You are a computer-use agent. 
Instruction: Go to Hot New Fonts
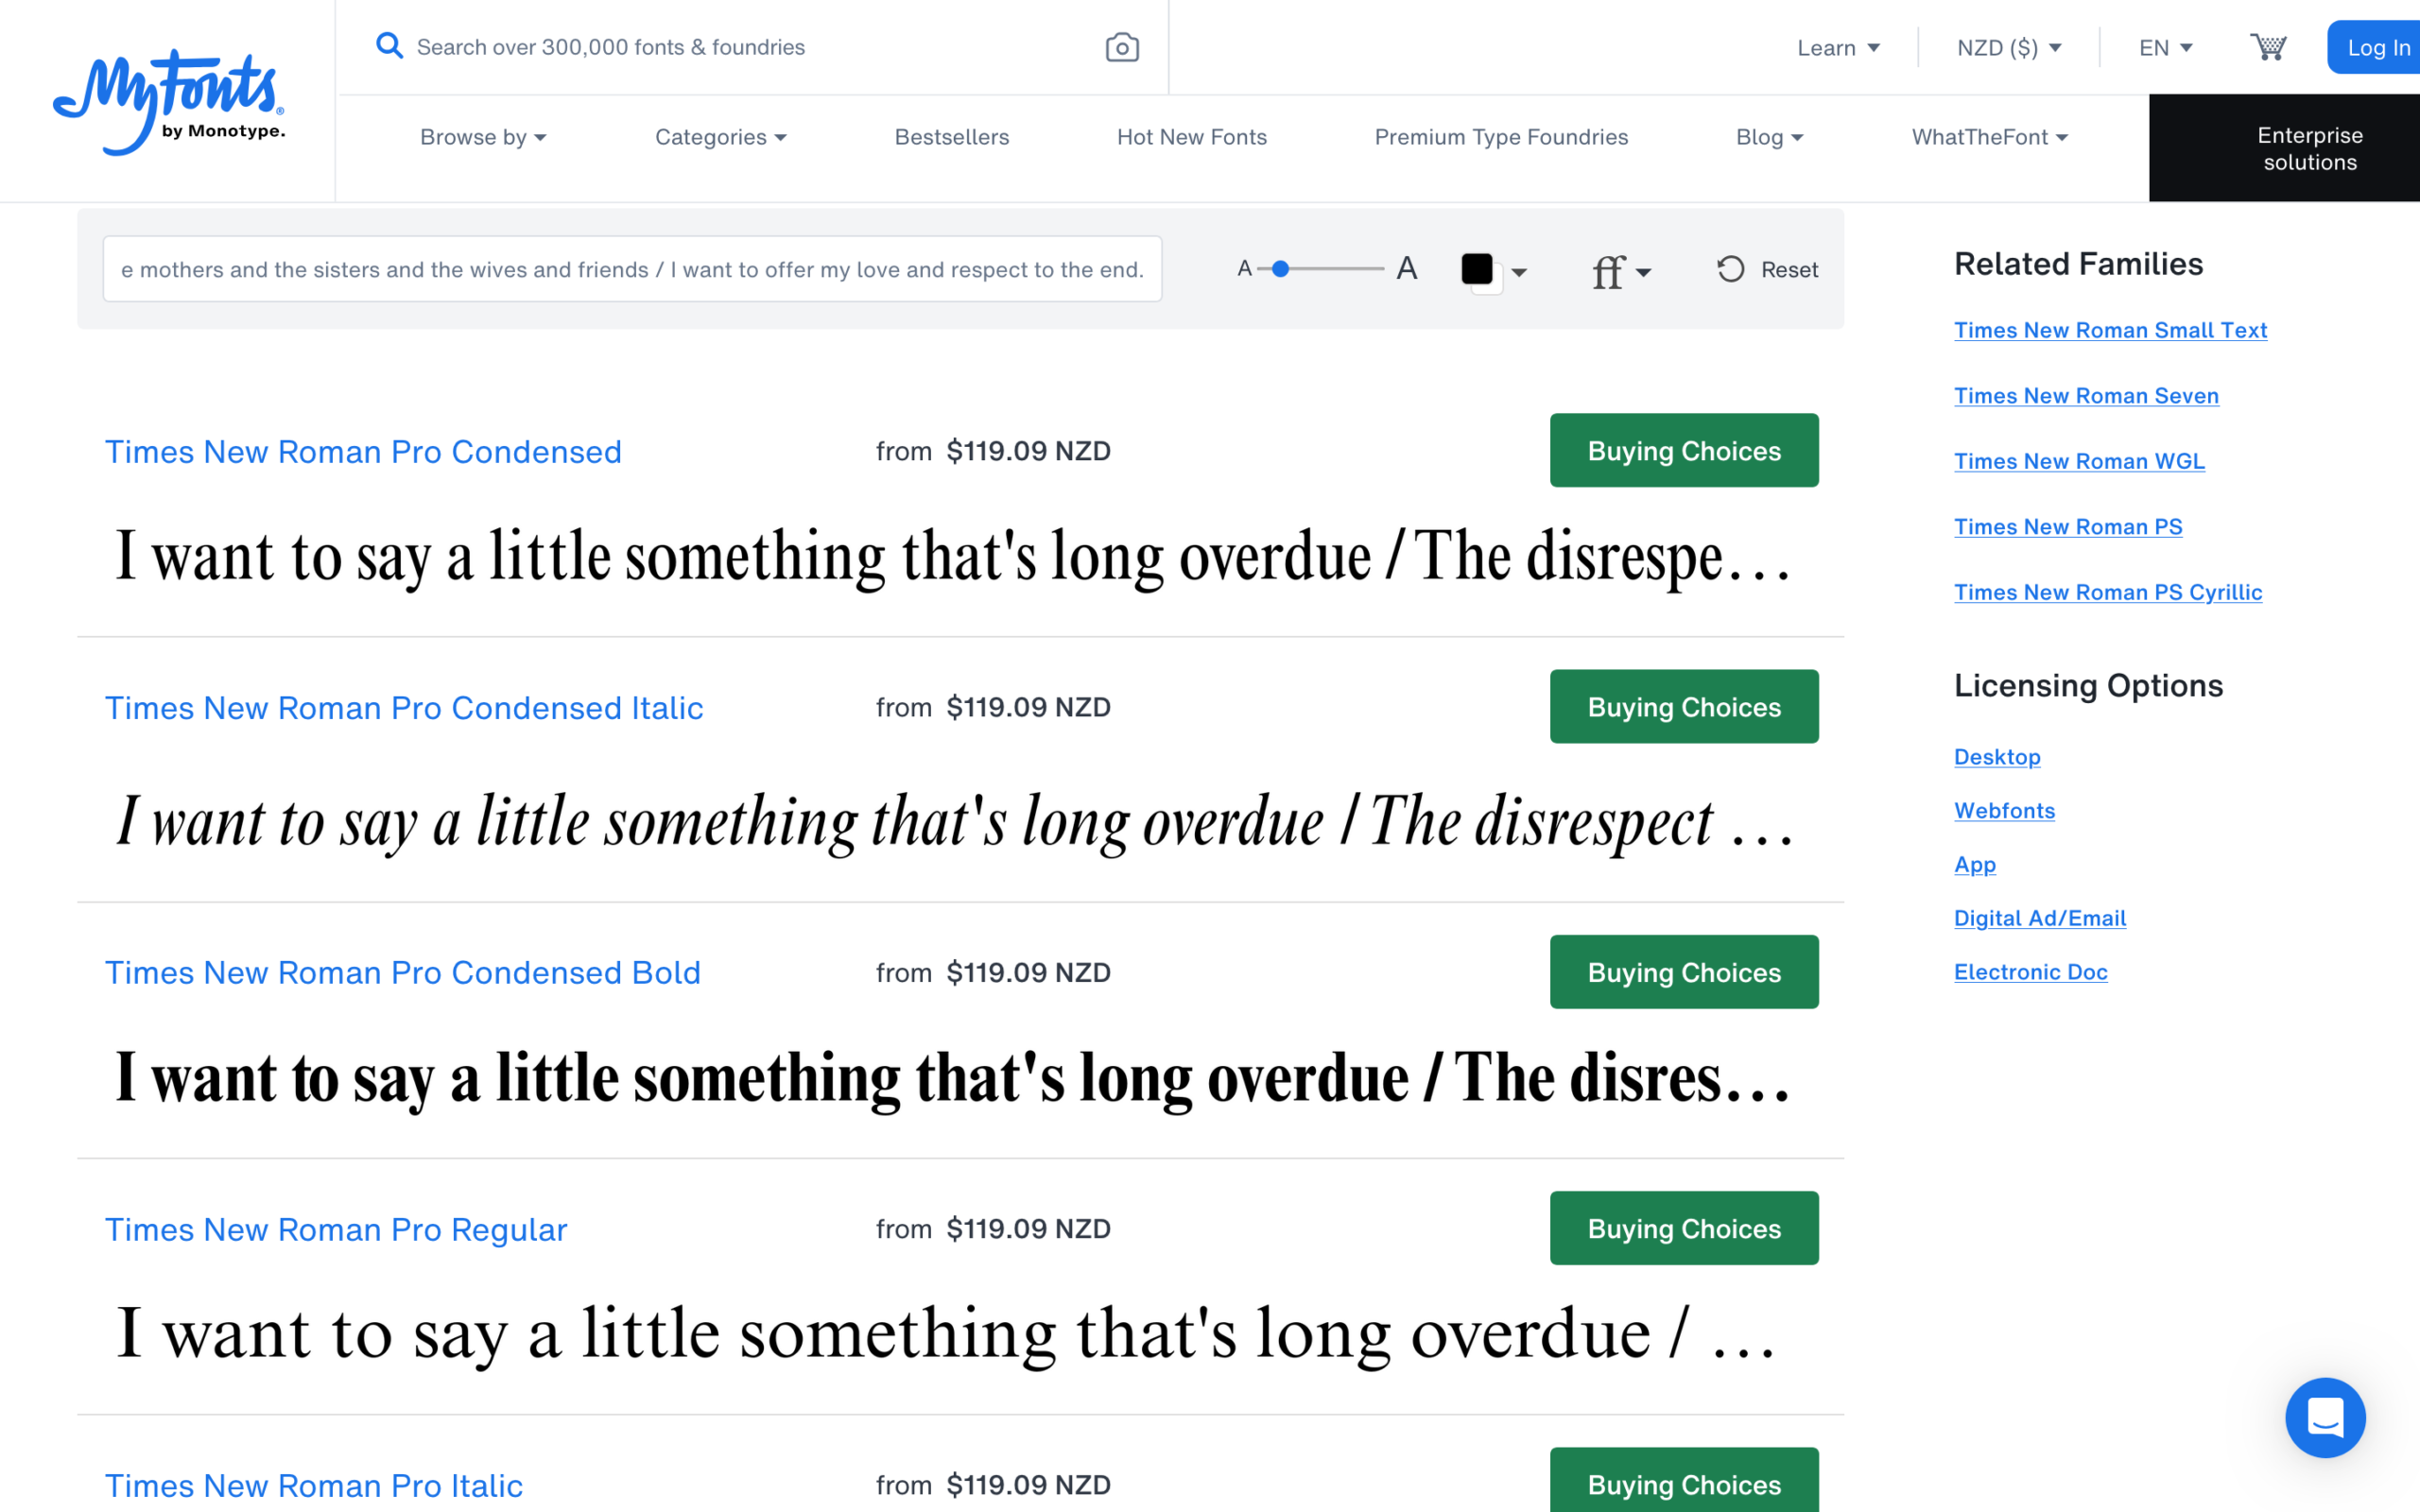tap(1191, 137)
